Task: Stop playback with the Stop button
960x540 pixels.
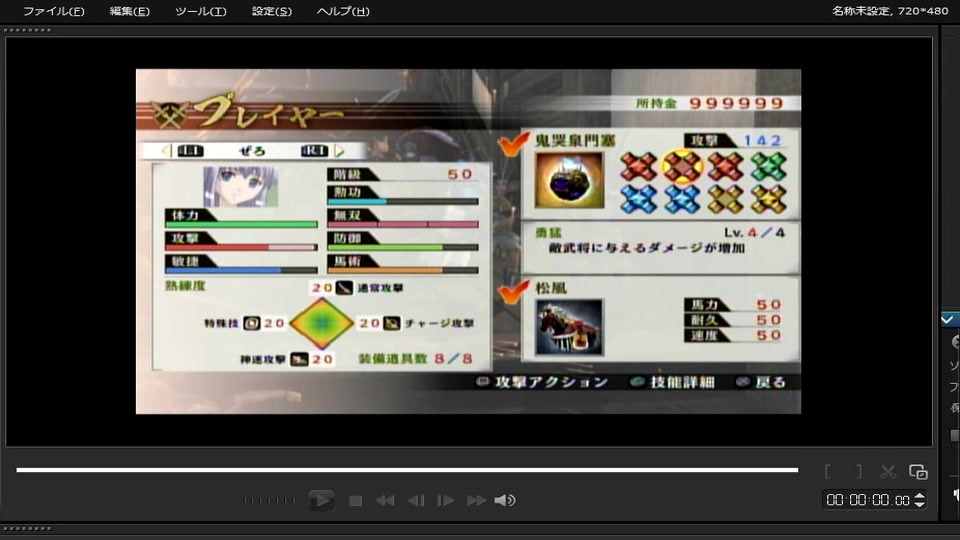Action: tap(355, 501)
